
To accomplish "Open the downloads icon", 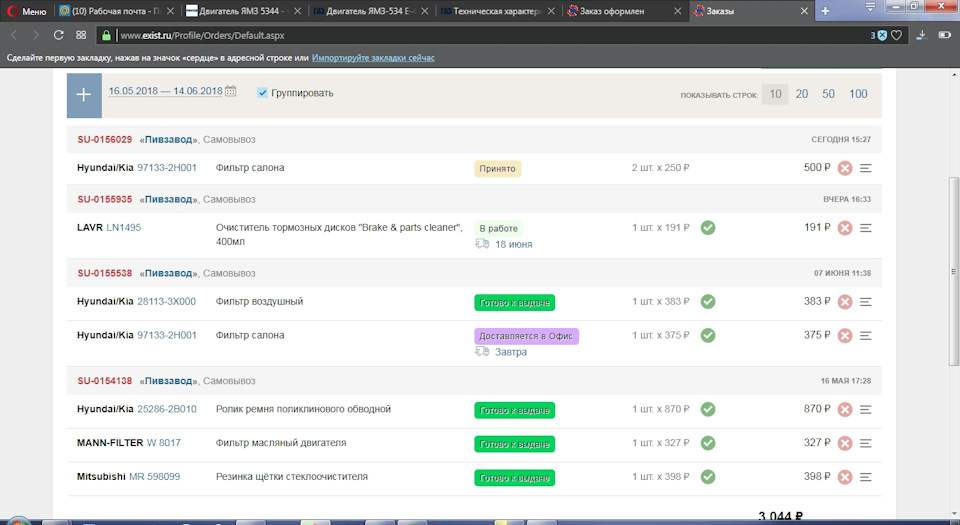I will pyautogui.click(x=921, y=35).
